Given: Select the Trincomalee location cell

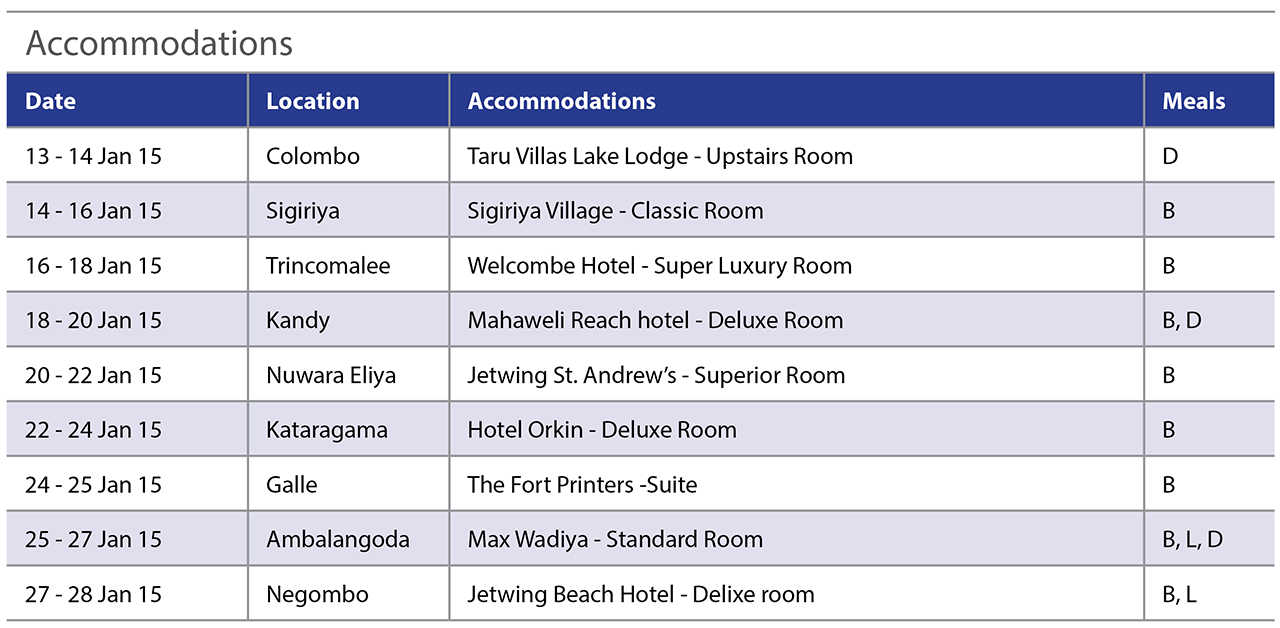Looking at the screenshot, I should coord(328,266).
